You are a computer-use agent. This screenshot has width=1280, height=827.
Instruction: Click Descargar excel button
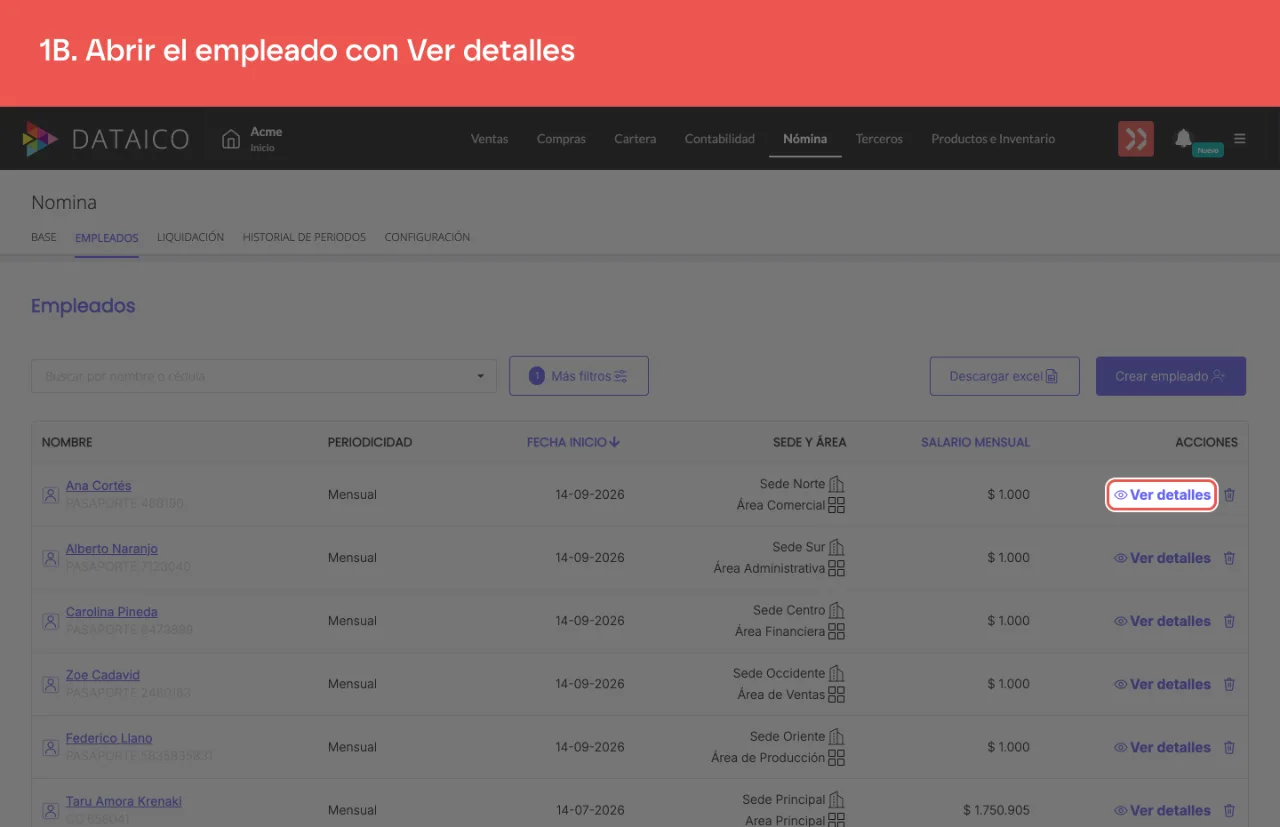[x=1005, y=376]
